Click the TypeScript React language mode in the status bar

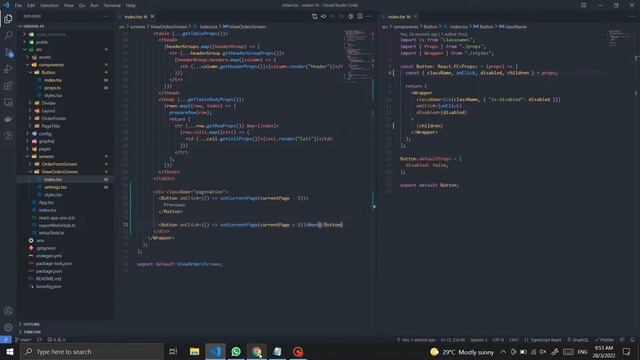(x=543, y=340)
